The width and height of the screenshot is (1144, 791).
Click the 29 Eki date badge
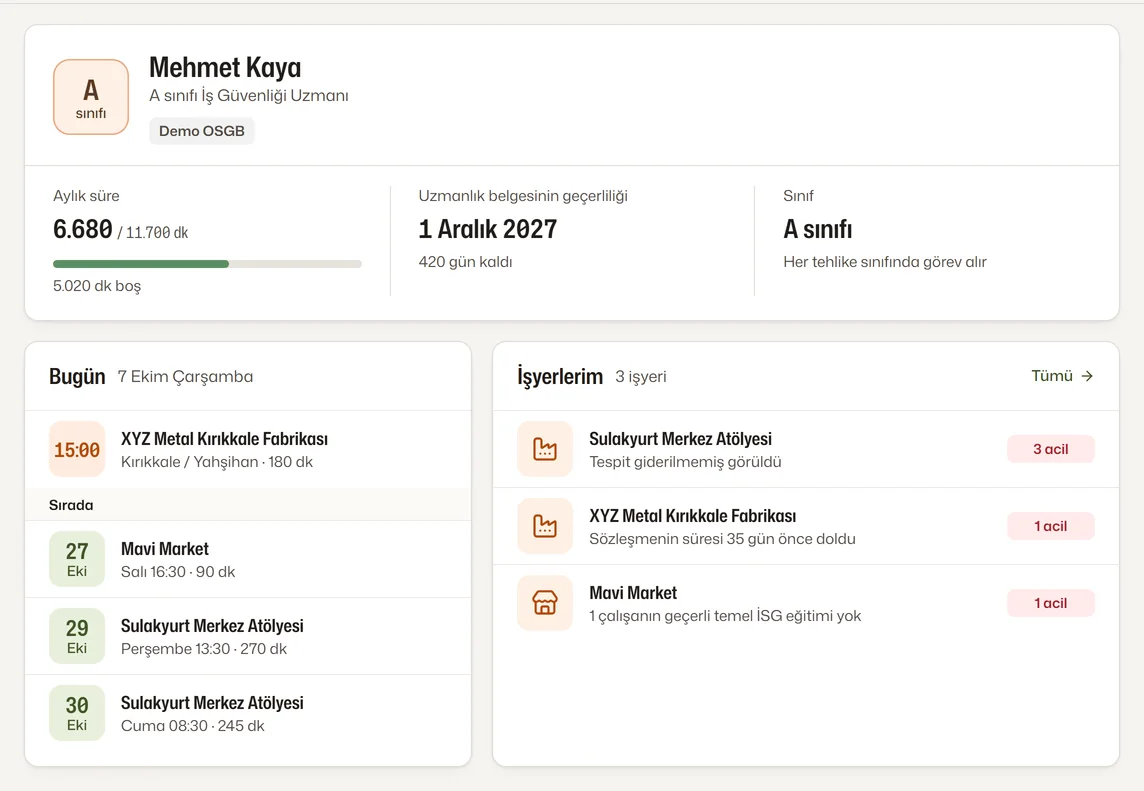77,636
